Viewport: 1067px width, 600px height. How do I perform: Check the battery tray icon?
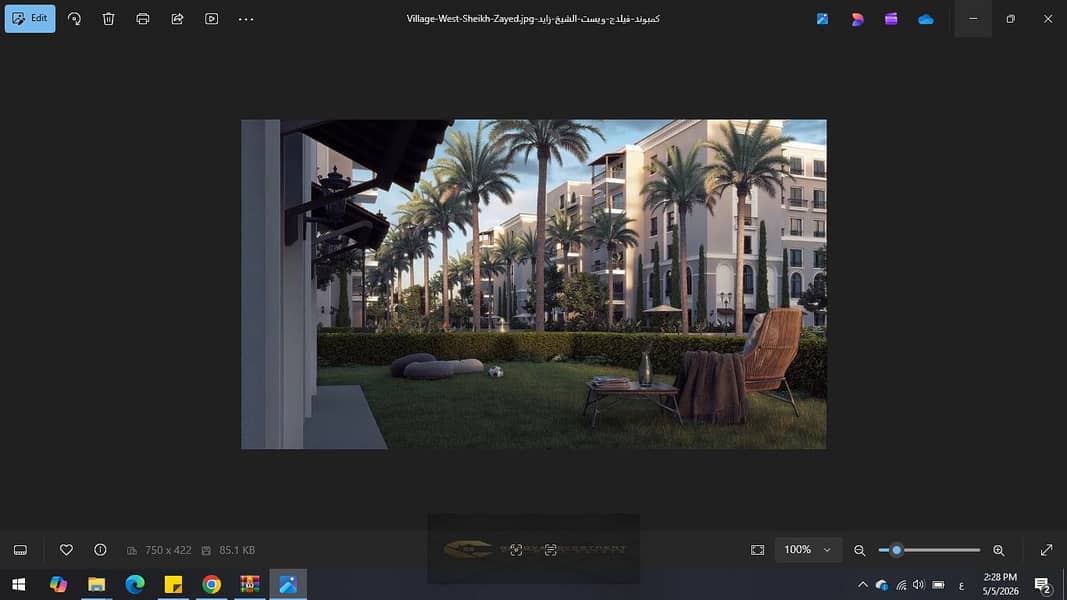[938, 584]
